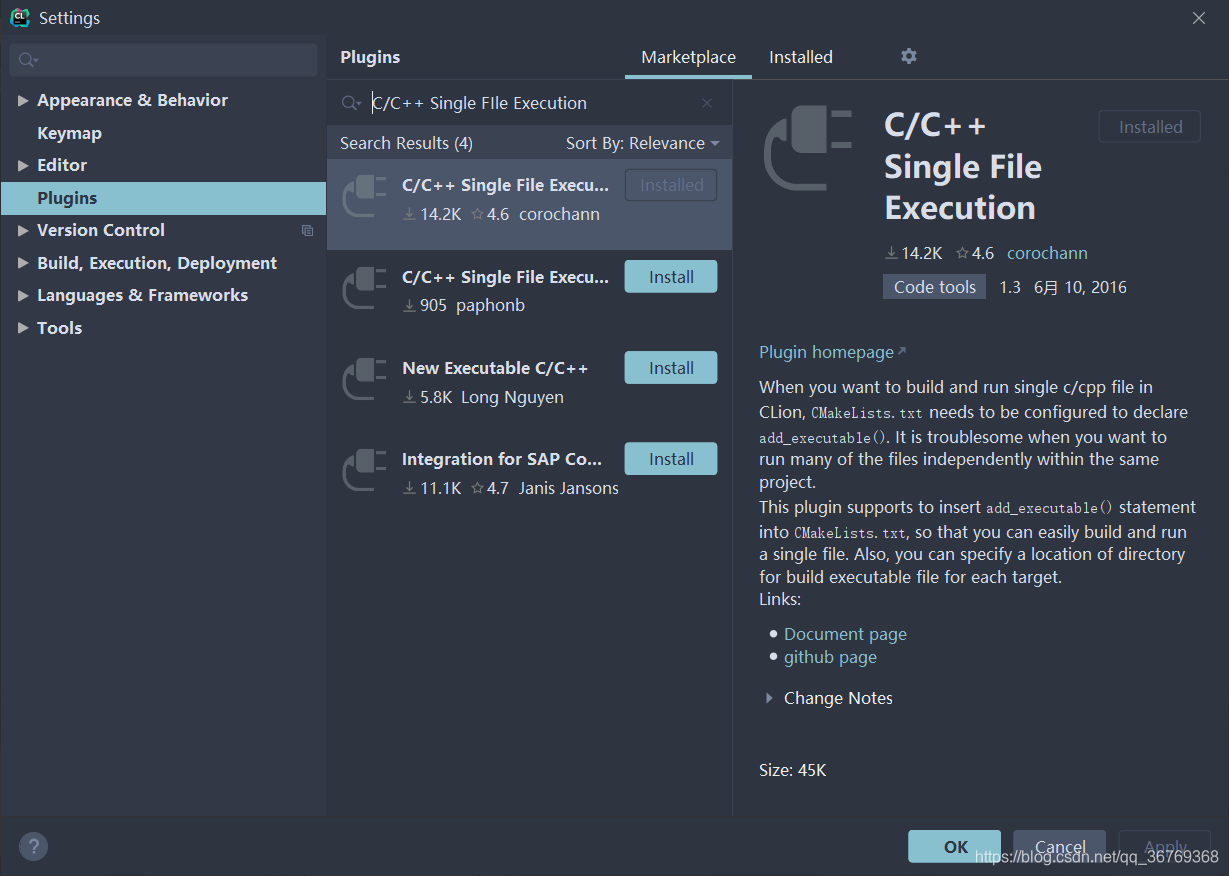Select Keymap in the settings tree

(x=69, y=133)
